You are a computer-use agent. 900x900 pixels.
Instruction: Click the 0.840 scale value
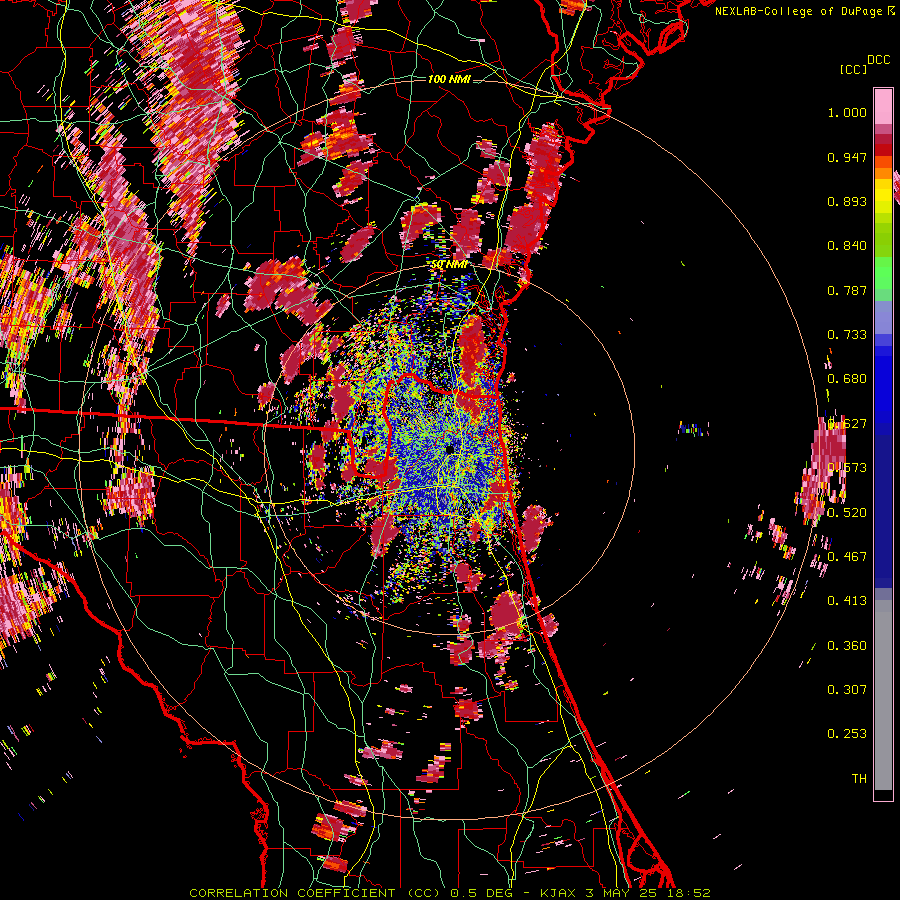(847, 246)
